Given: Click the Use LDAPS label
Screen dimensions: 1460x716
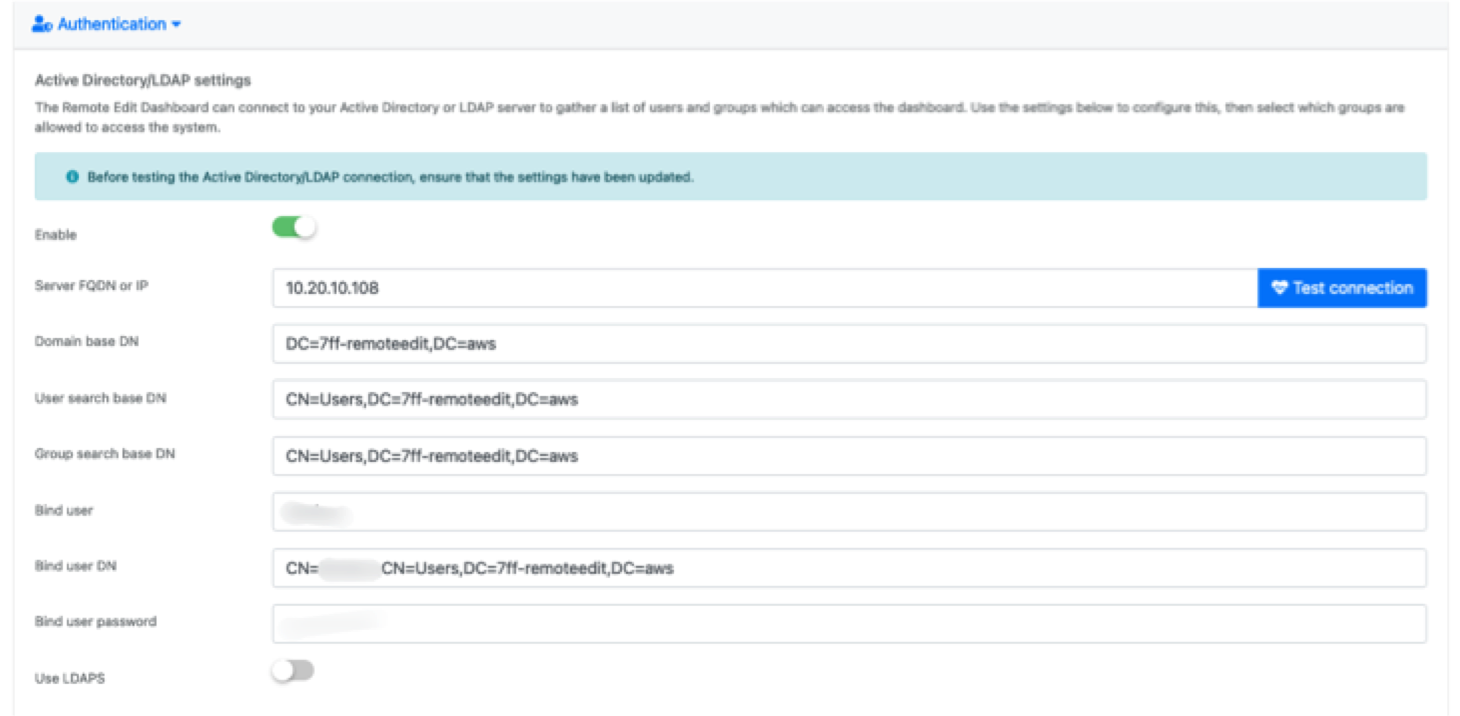Looking at the screenshot, I should pos(70,678).
